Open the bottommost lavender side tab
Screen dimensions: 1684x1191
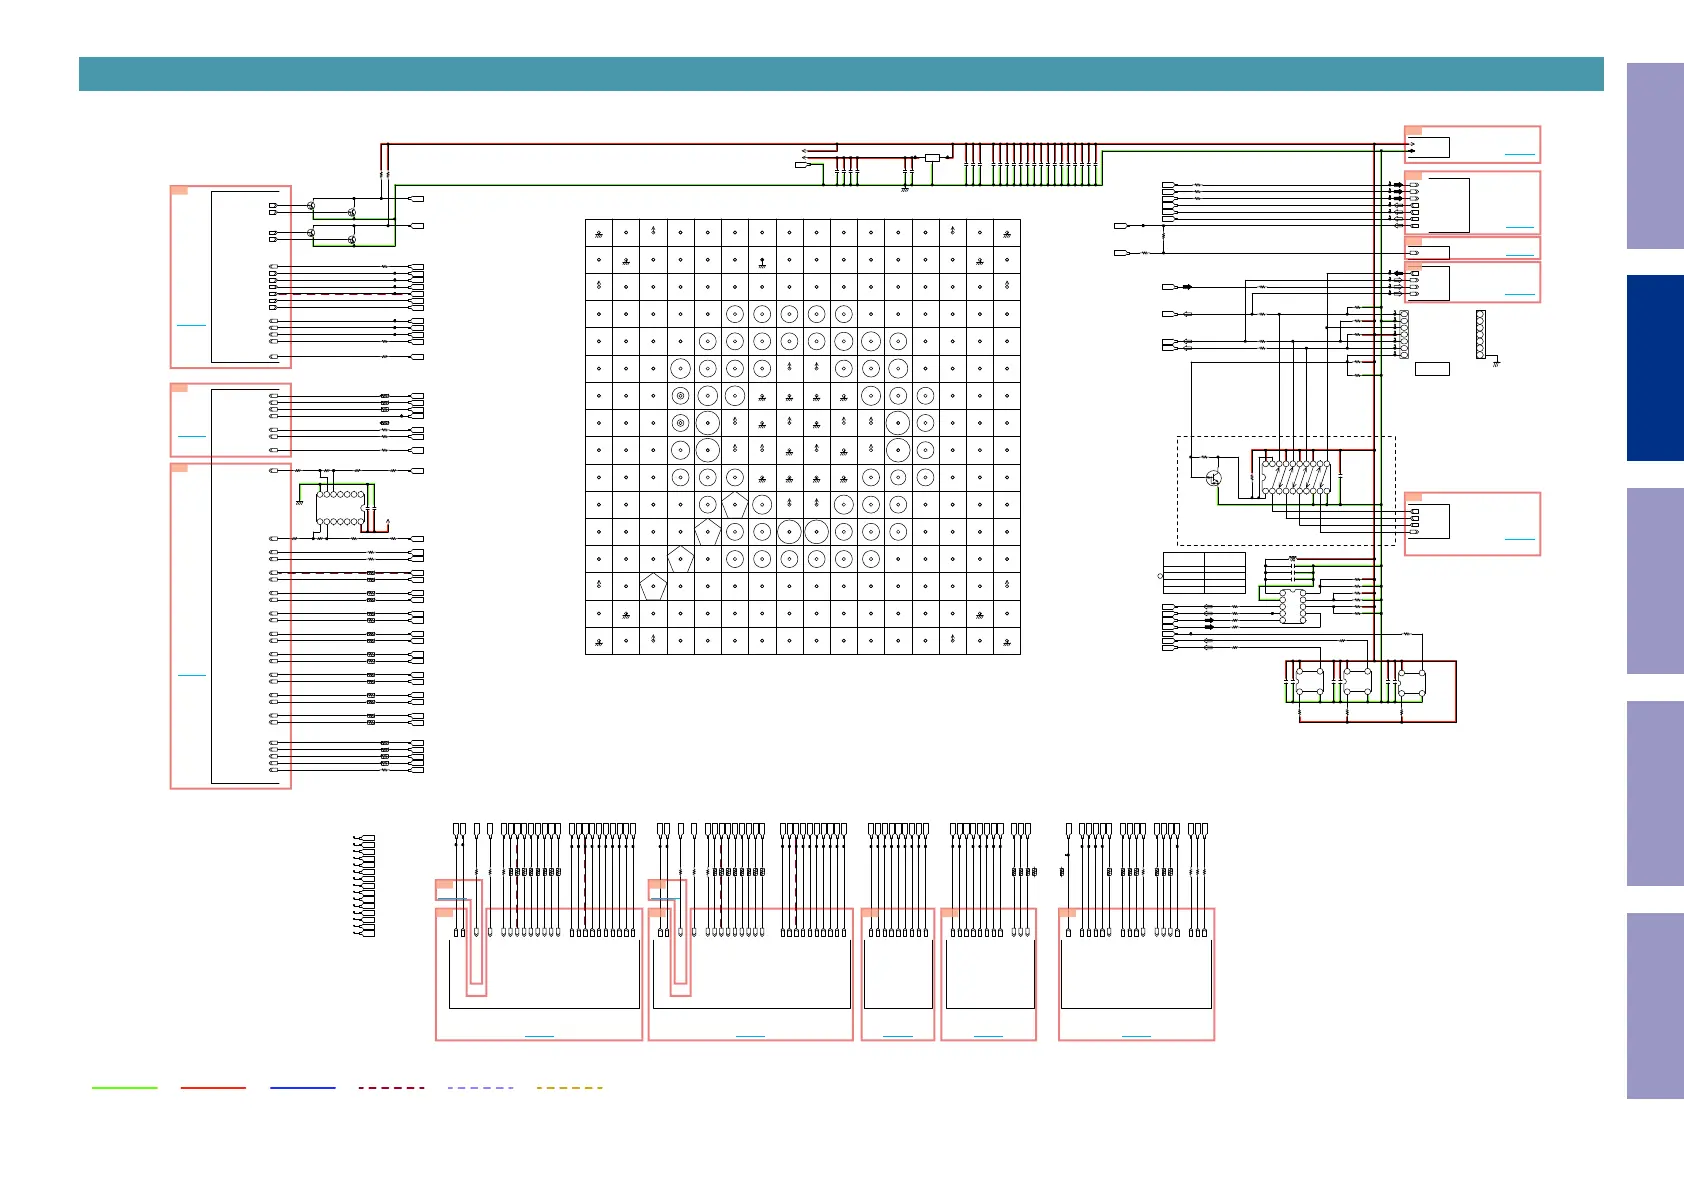[1655, 1005]
